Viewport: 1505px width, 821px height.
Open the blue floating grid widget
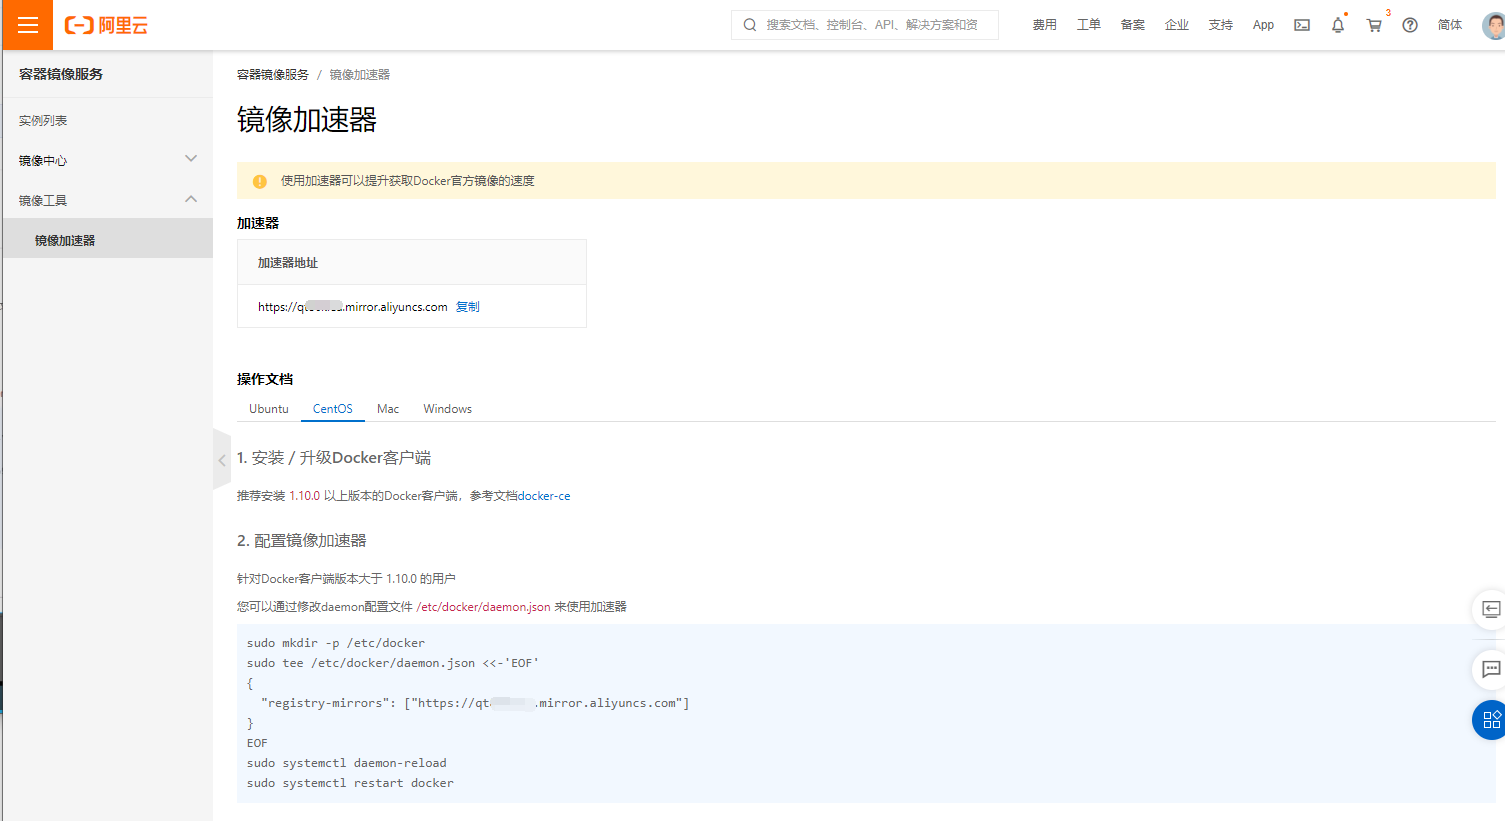1490,720
